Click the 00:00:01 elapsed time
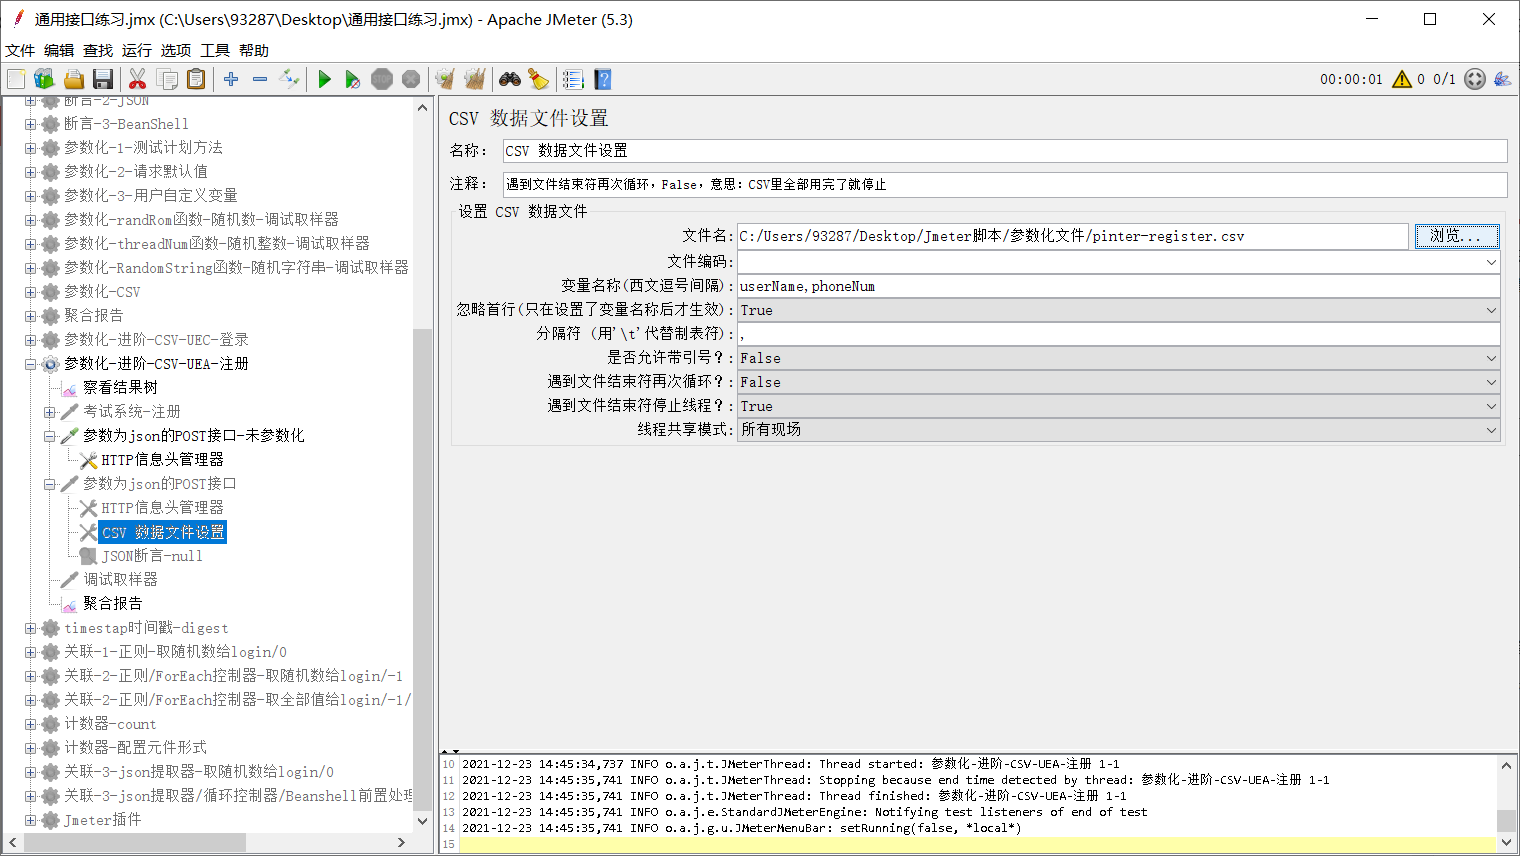 tap(1351, 79)
